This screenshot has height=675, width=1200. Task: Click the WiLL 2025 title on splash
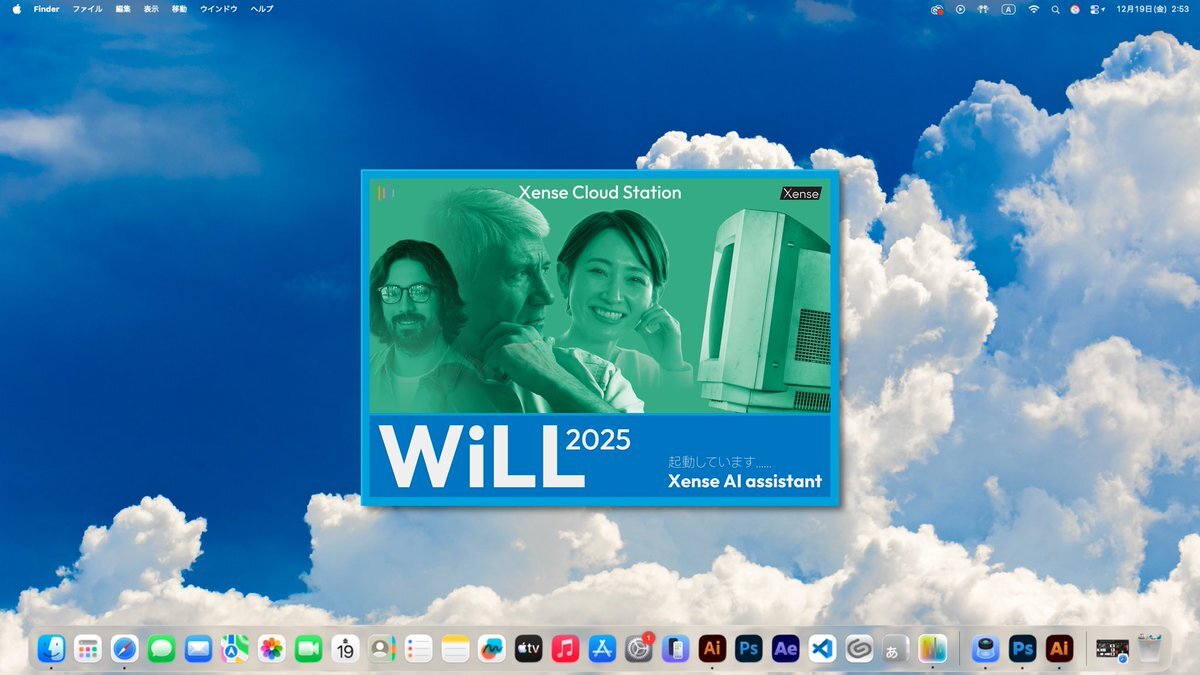point(505,458)
